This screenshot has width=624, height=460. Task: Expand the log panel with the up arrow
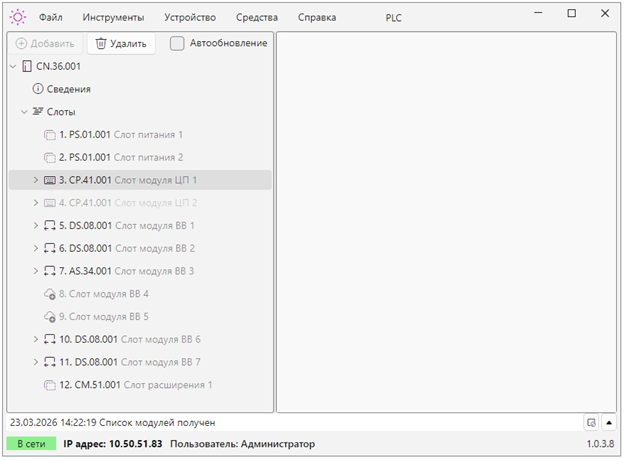point(609,422)
